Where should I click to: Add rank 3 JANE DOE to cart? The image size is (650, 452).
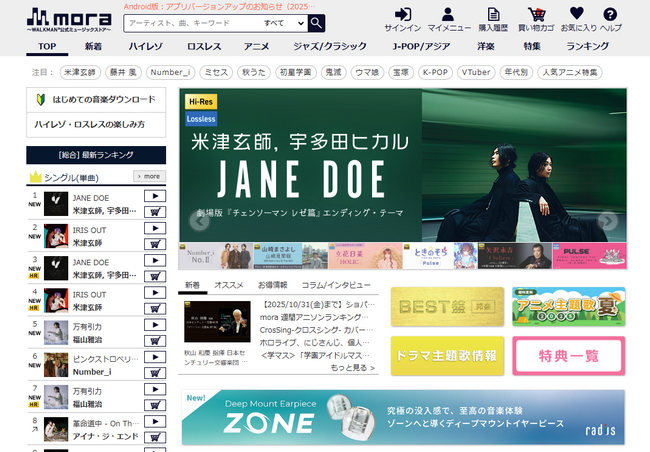coord(155,277)
